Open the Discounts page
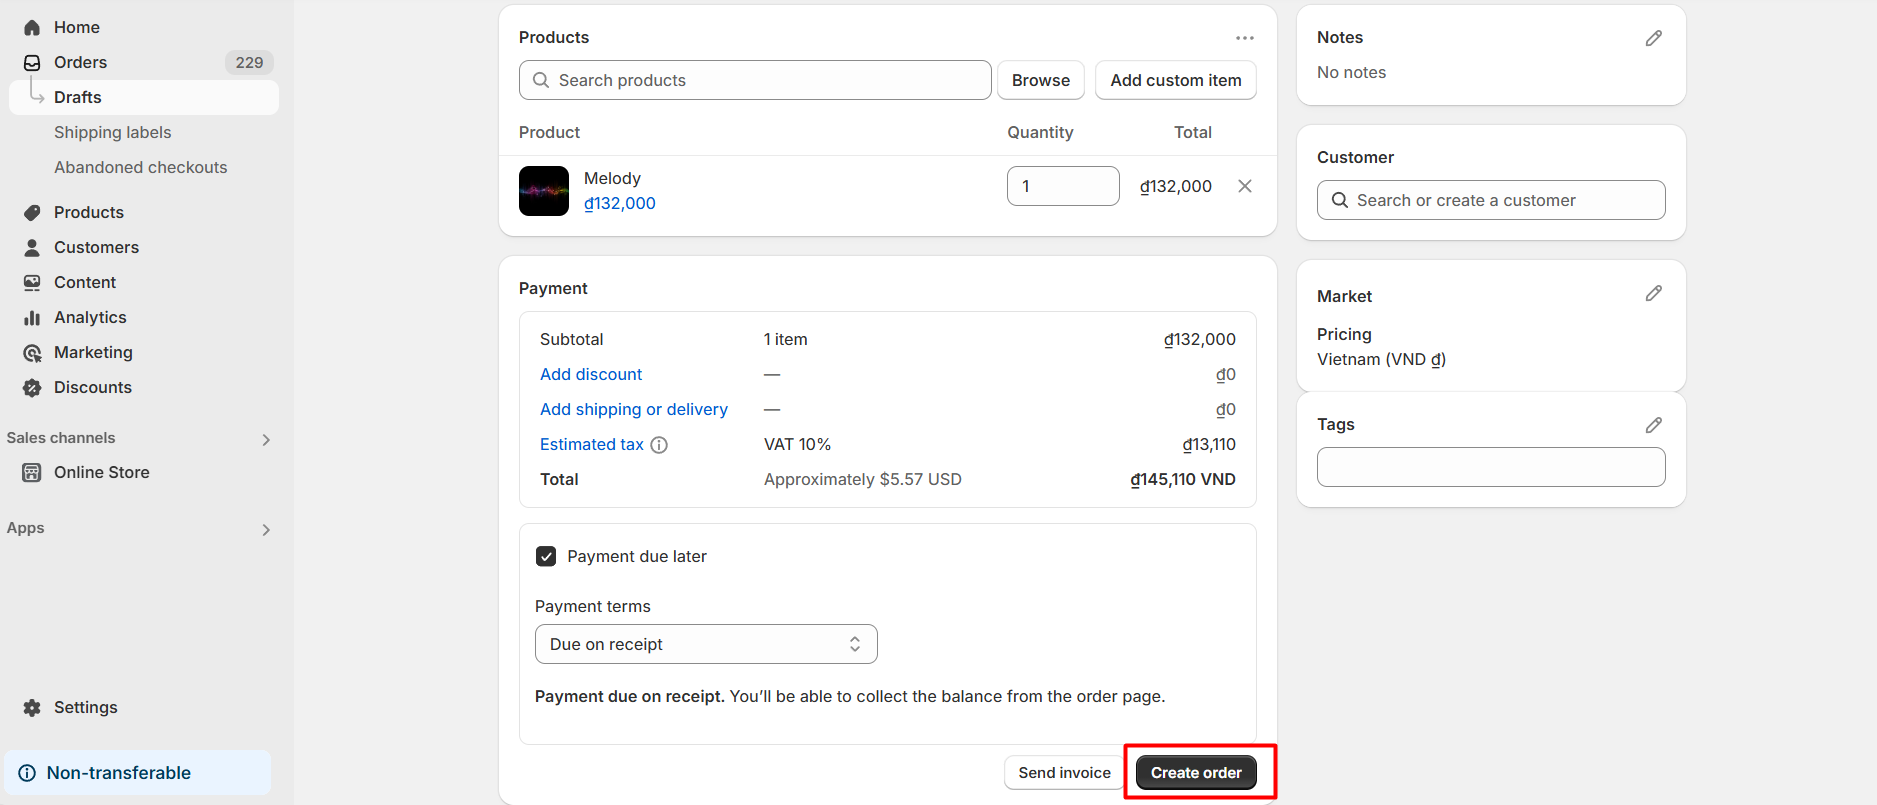Image resolution: width=1877 pixels, height=805 pixels. (x=92, y=387)
